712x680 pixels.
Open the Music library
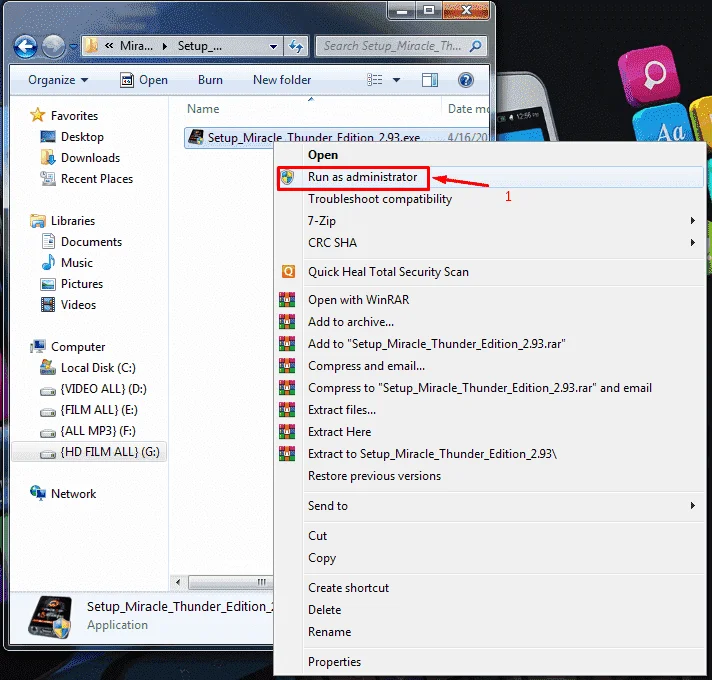77,263
